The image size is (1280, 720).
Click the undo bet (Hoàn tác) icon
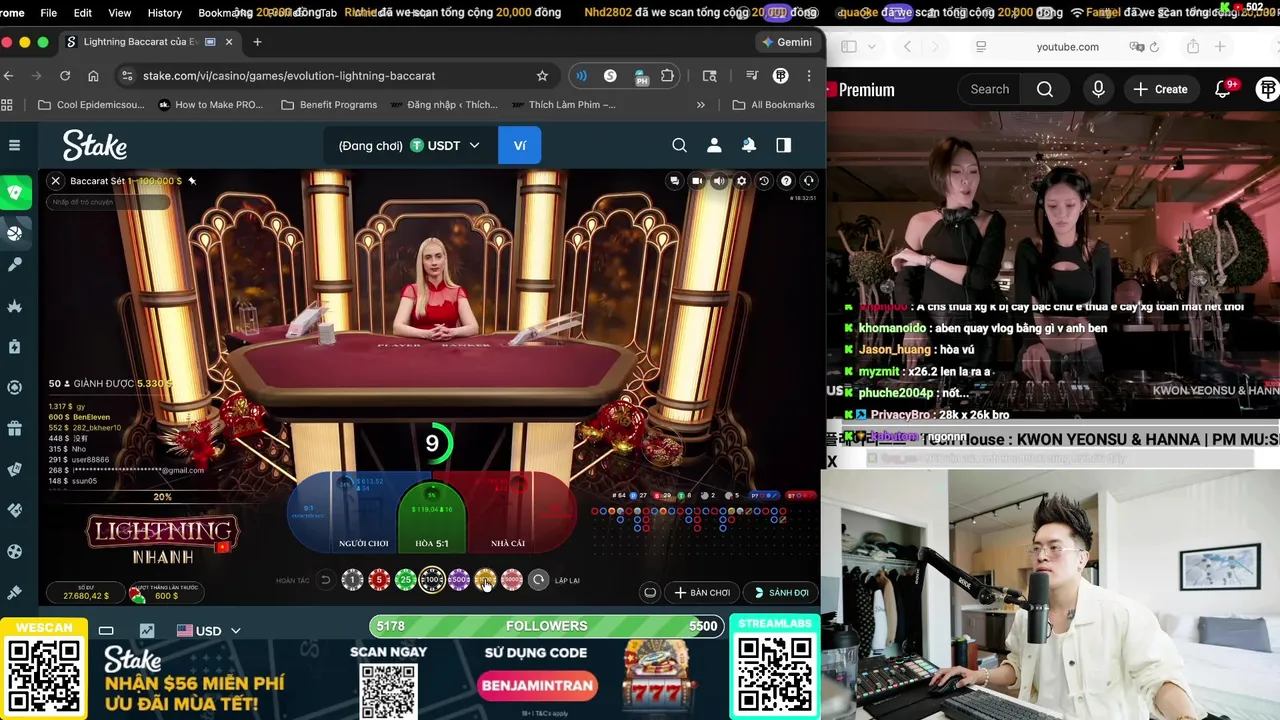tap(325, 580)
